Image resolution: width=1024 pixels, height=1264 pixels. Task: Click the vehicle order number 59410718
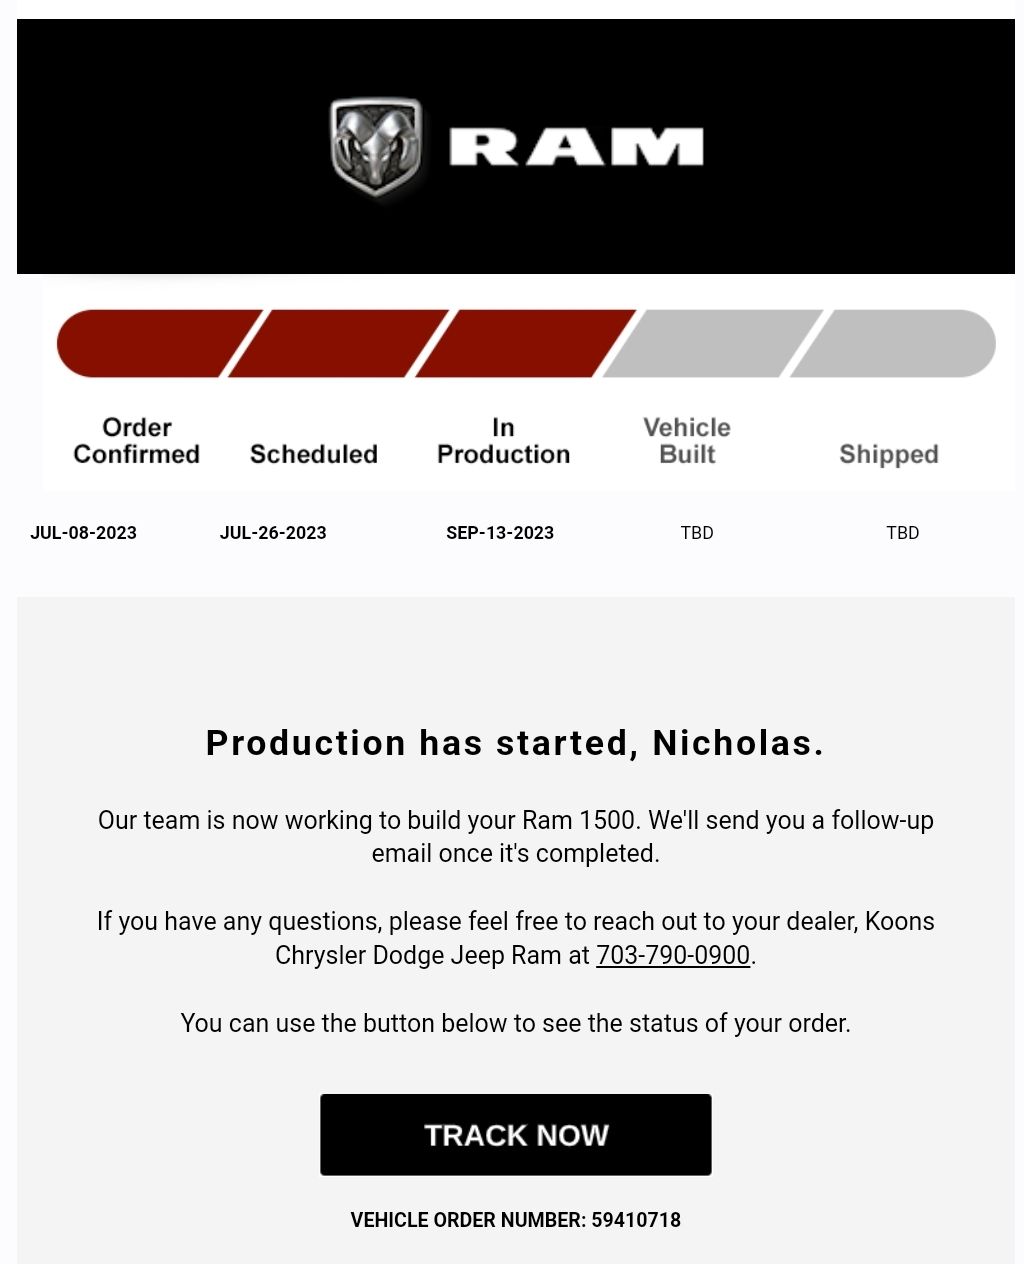tap(636, 1220)
